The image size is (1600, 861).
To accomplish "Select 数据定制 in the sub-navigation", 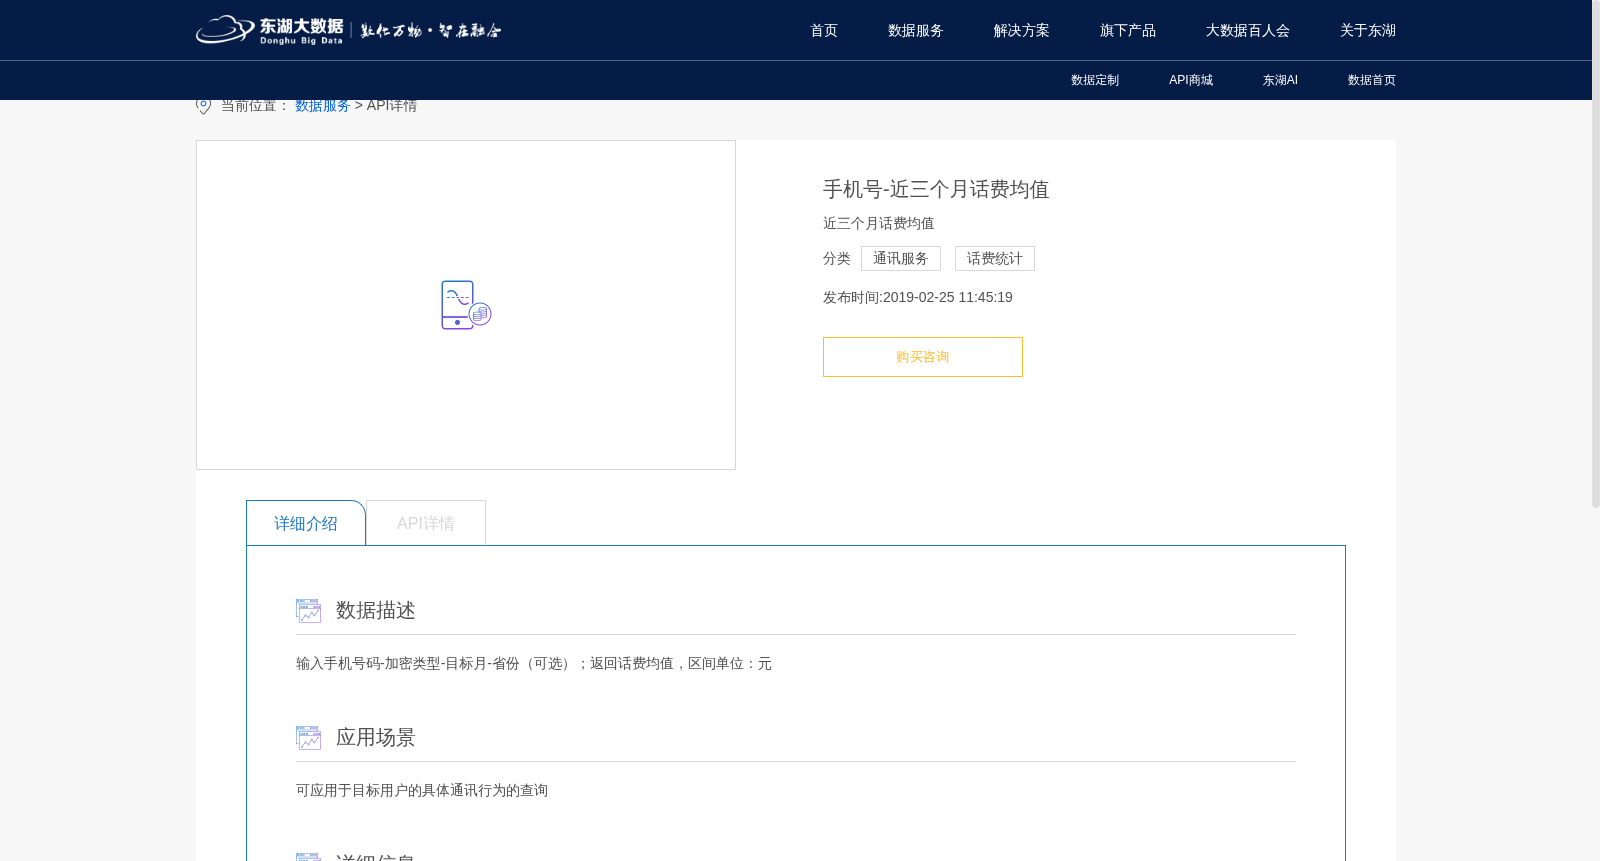I will coord(1095,80).
